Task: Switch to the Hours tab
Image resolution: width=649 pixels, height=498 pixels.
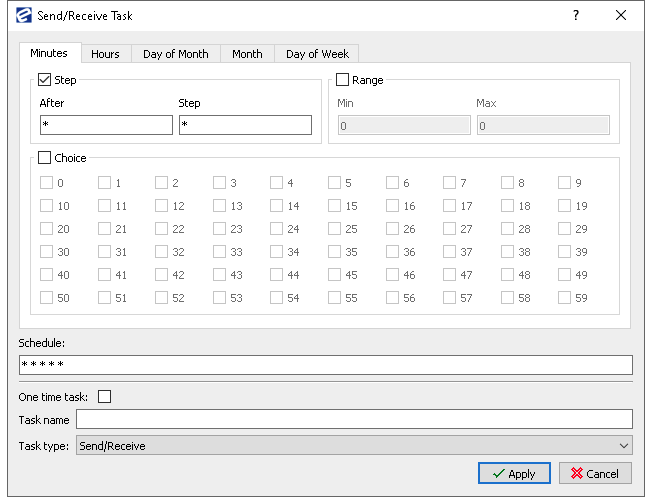Action: 105,54
